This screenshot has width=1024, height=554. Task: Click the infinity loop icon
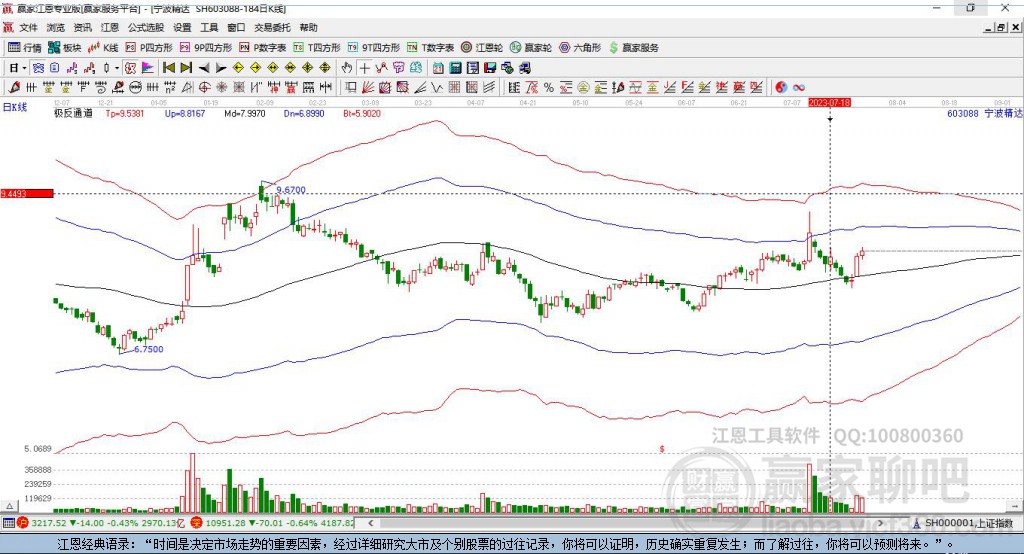799,88
